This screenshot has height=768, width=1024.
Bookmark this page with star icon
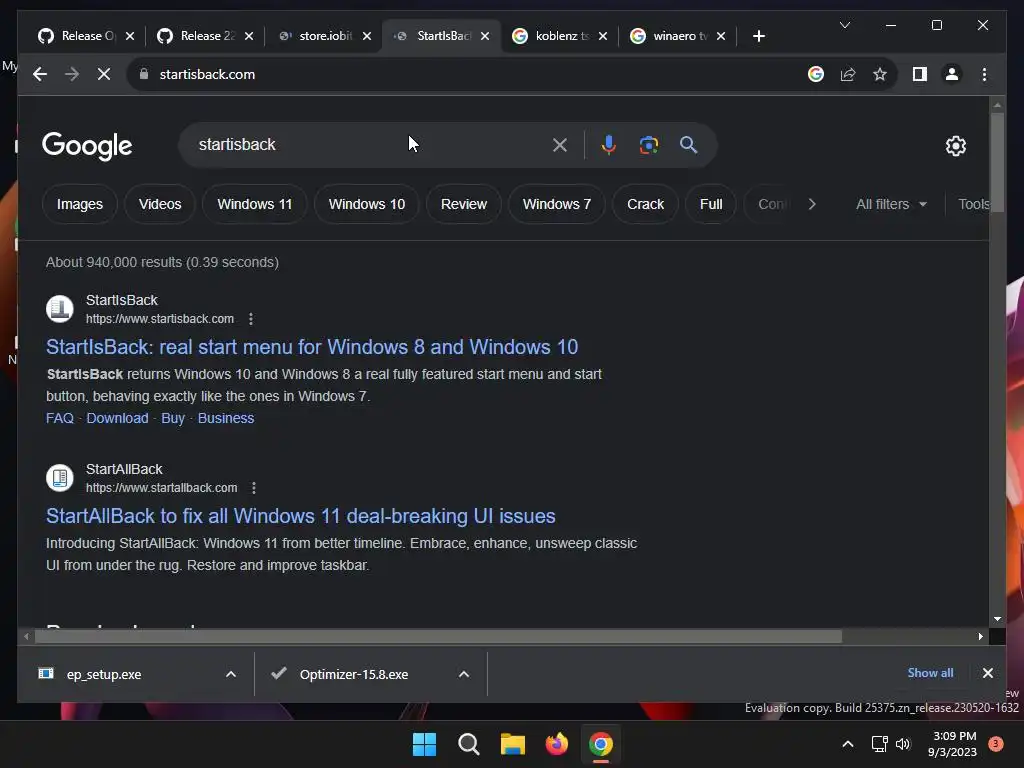[x=880, y=74]
